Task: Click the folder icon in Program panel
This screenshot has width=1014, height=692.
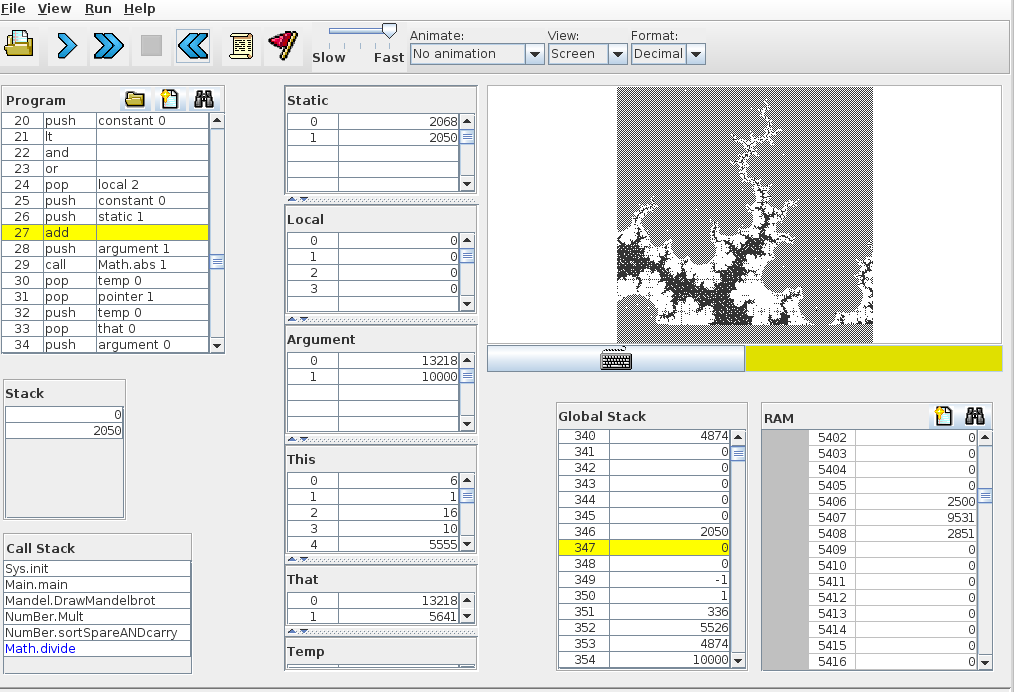Action: 135,100
